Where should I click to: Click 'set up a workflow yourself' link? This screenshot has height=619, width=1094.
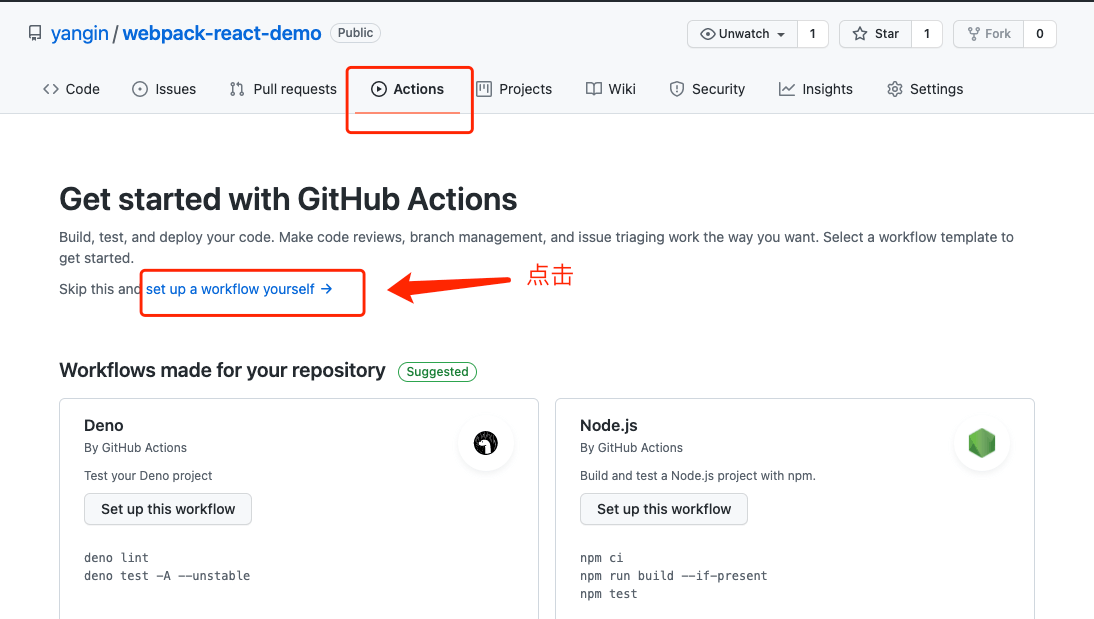pos(239,289)
